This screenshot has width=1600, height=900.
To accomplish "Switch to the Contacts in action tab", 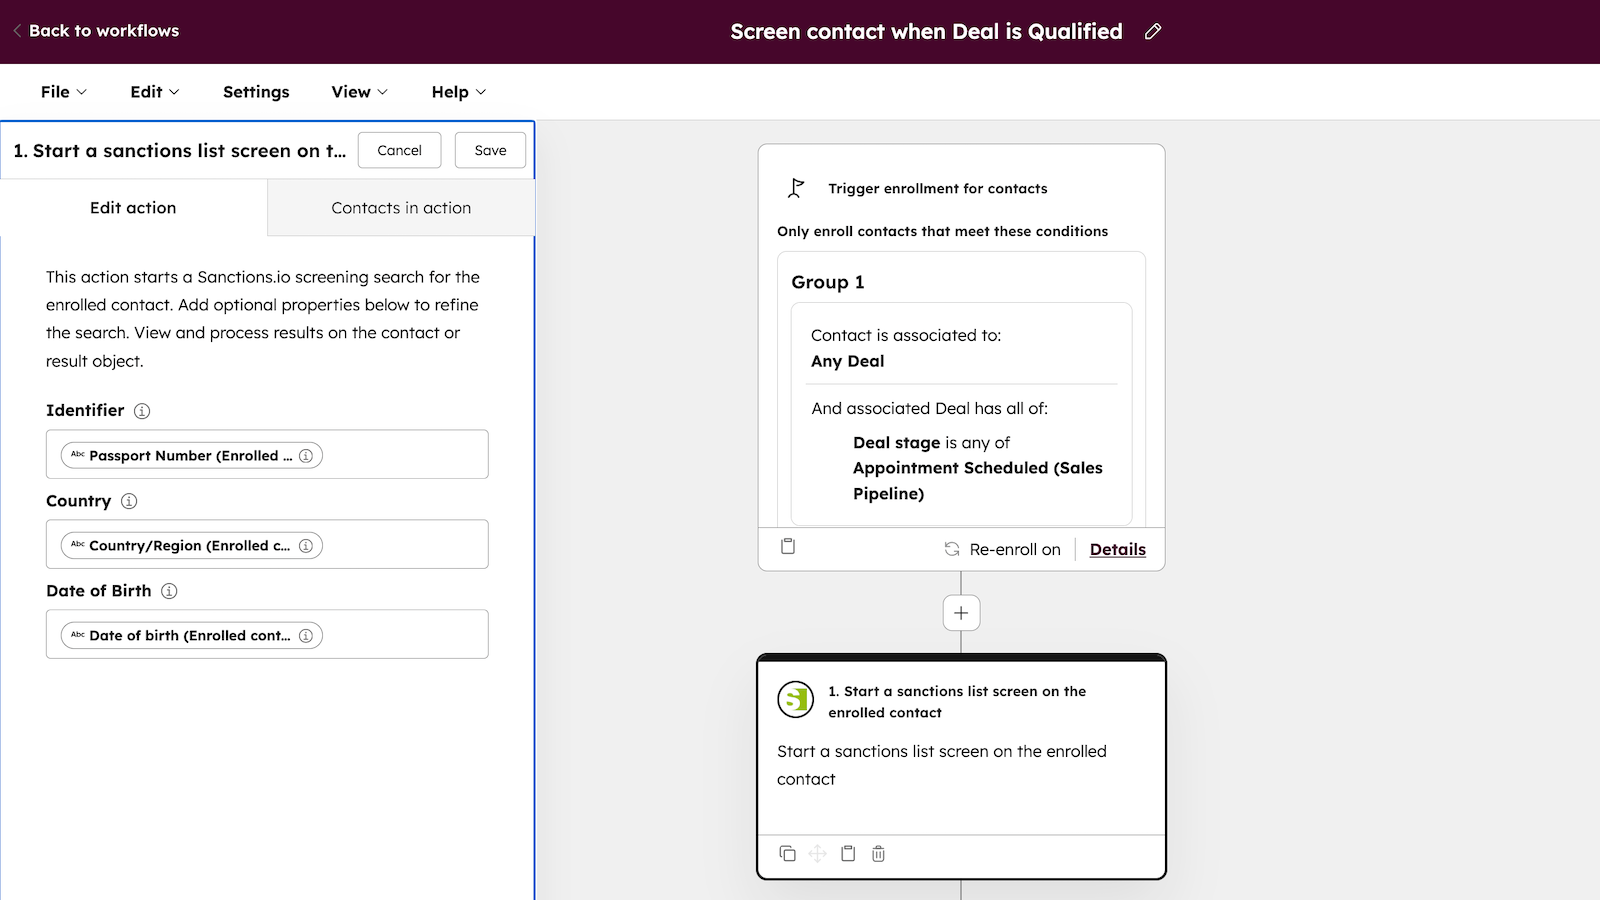I will [399, 207].
